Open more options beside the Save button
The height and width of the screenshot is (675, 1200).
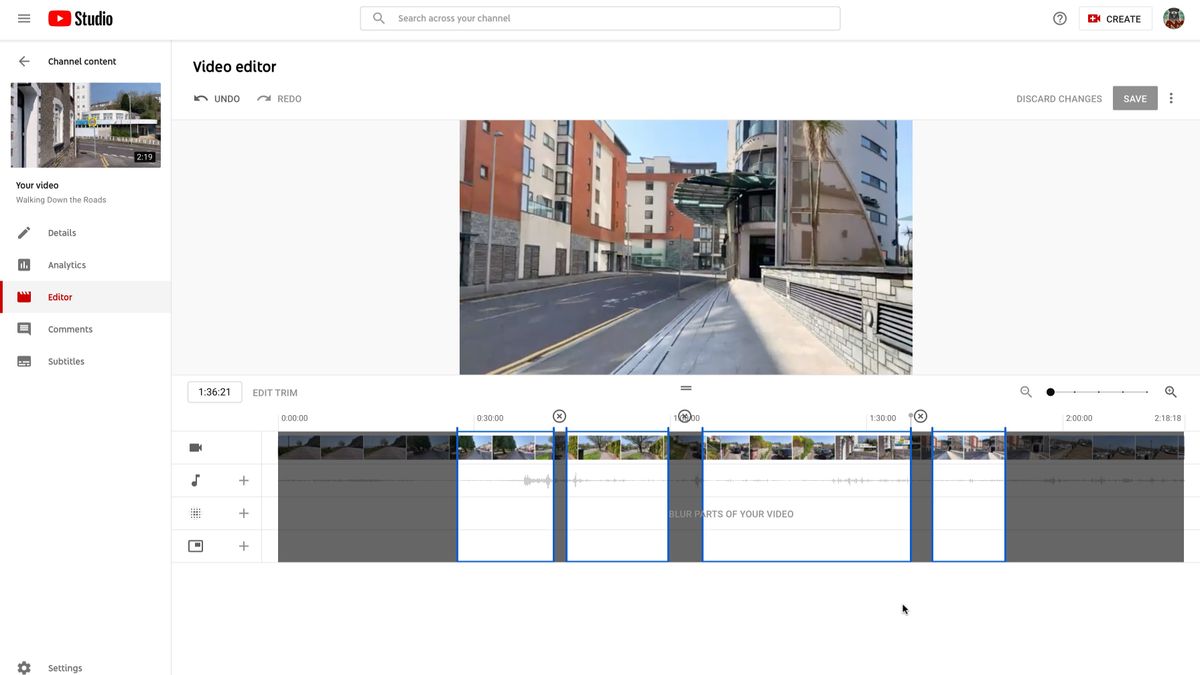(x=1171, y=98)
